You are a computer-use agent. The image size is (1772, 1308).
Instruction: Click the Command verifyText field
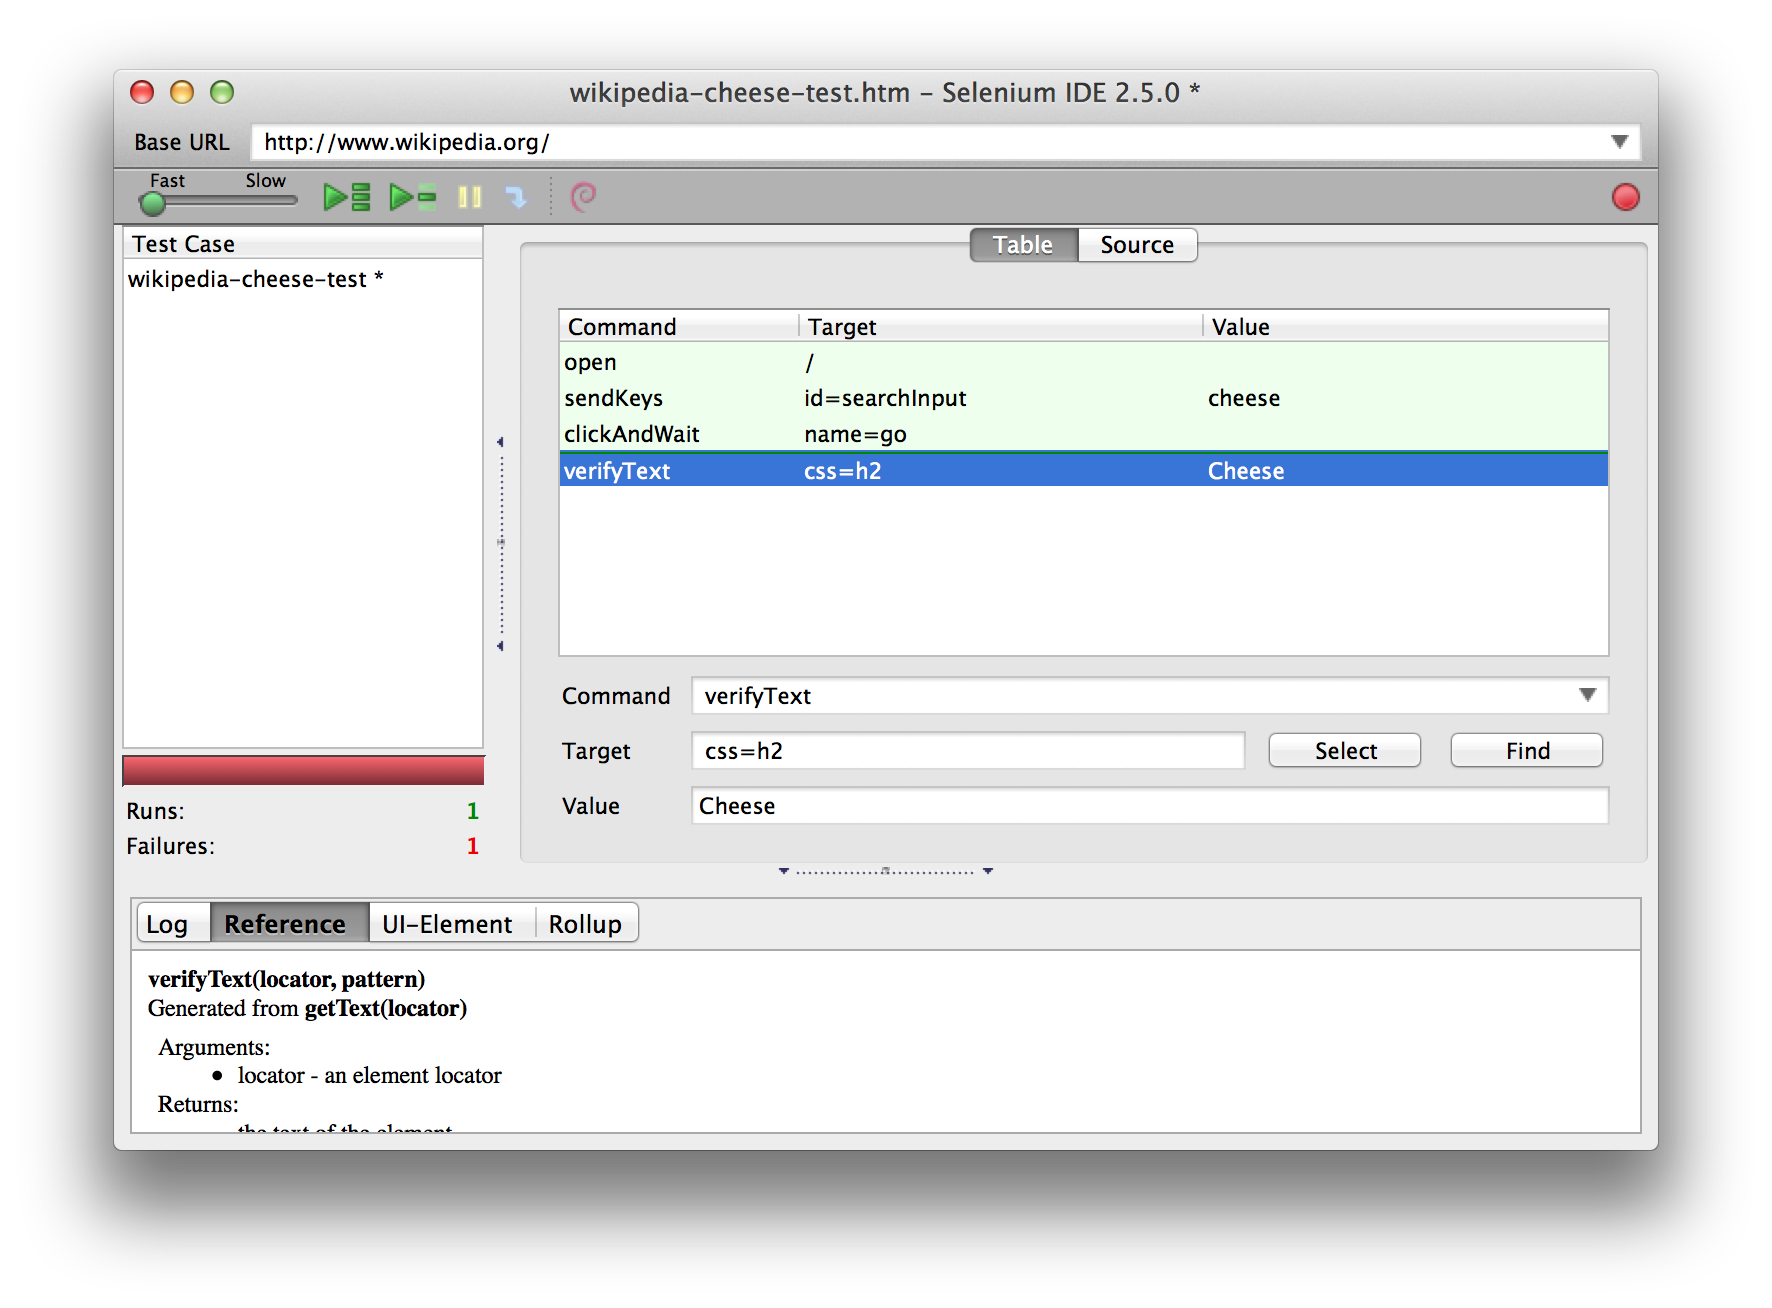pos(1149,696)
